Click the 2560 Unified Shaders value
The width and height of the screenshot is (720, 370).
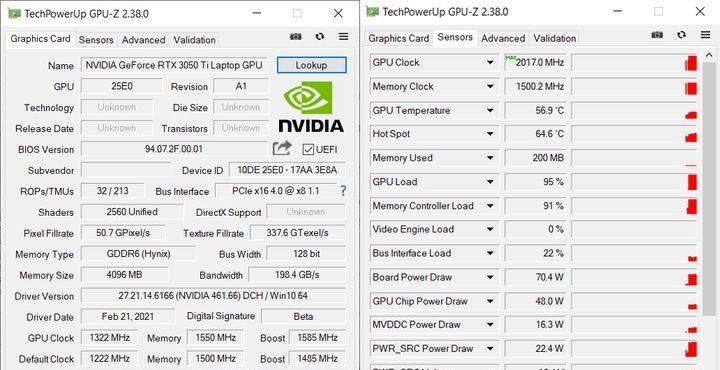[x=132, y=212]
